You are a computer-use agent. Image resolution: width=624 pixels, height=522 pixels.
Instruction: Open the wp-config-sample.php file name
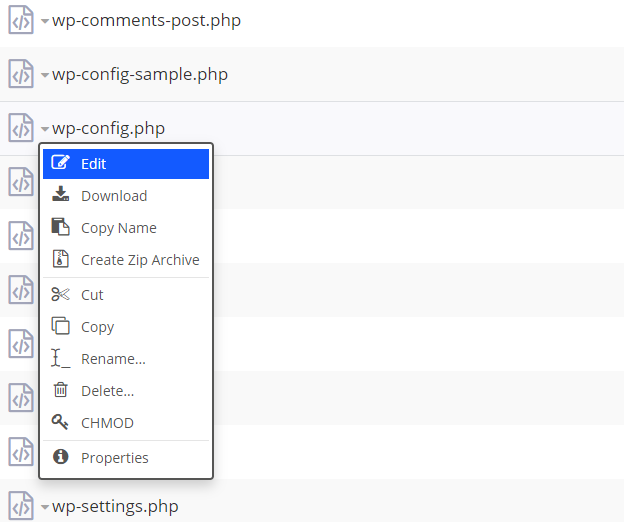(x=140, y=74)
